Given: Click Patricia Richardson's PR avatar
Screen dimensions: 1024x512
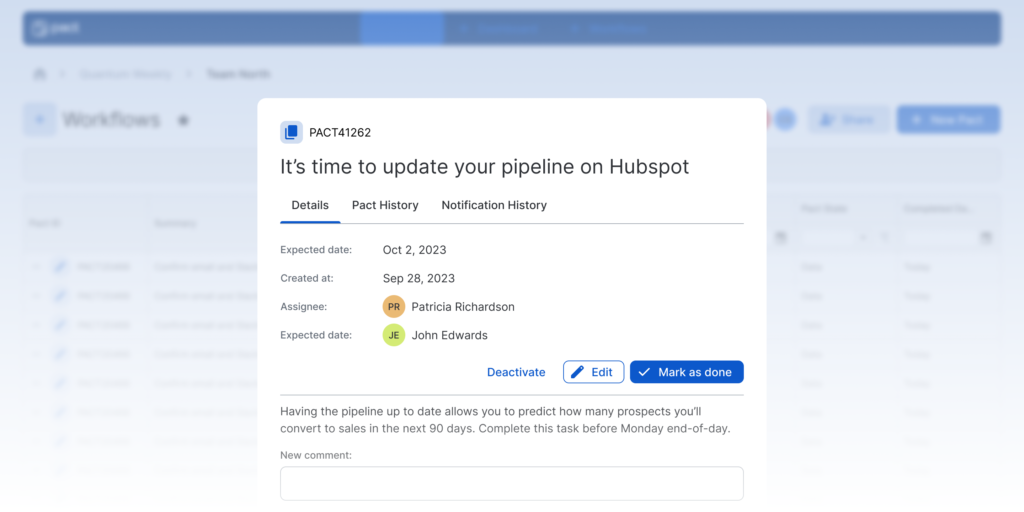Looking at the screenshot, I should 394,307.
